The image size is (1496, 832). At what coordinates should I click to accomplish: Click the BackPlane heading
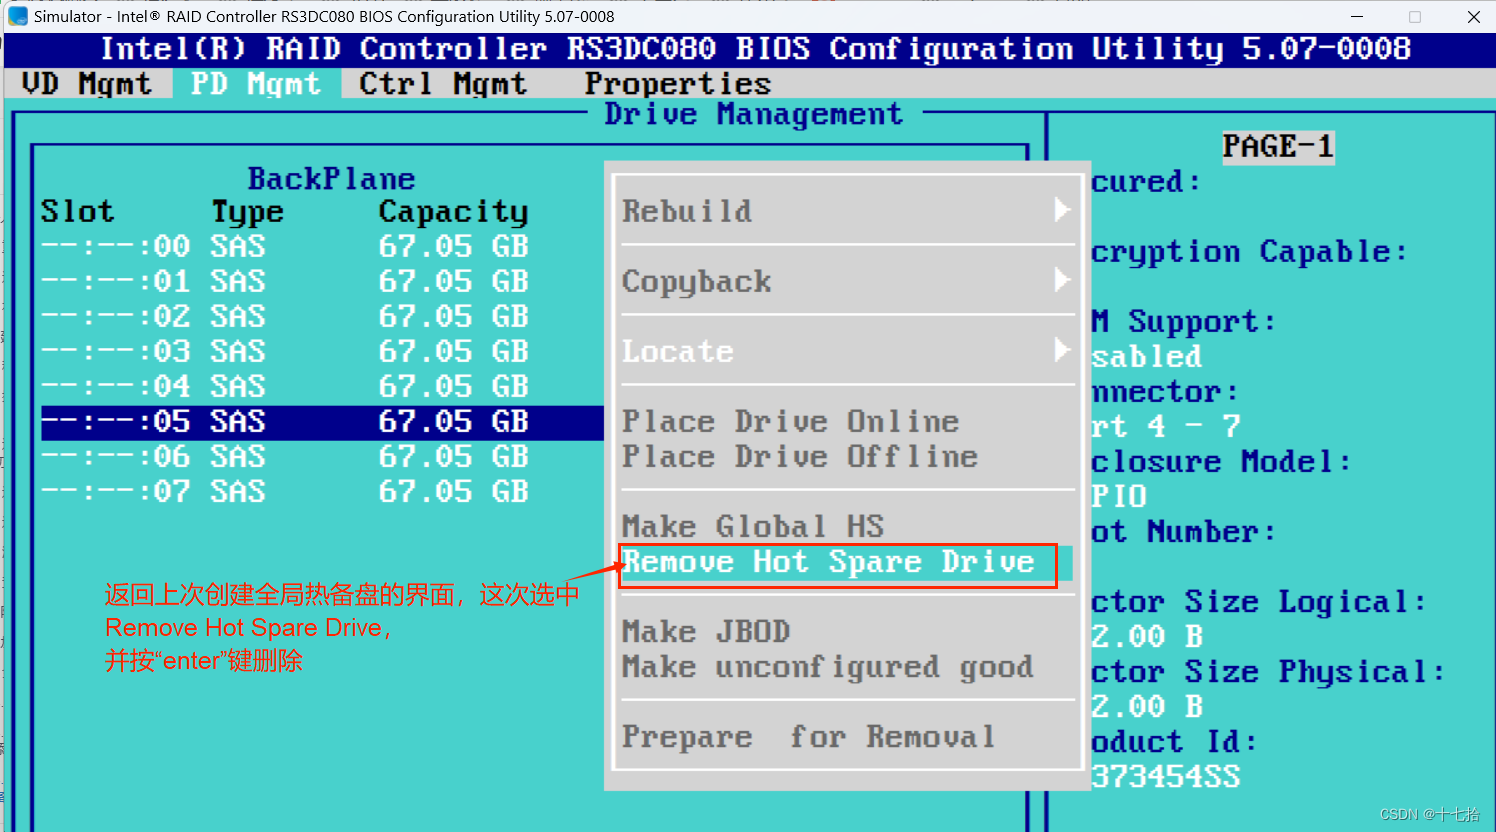[x=331, y=178]
